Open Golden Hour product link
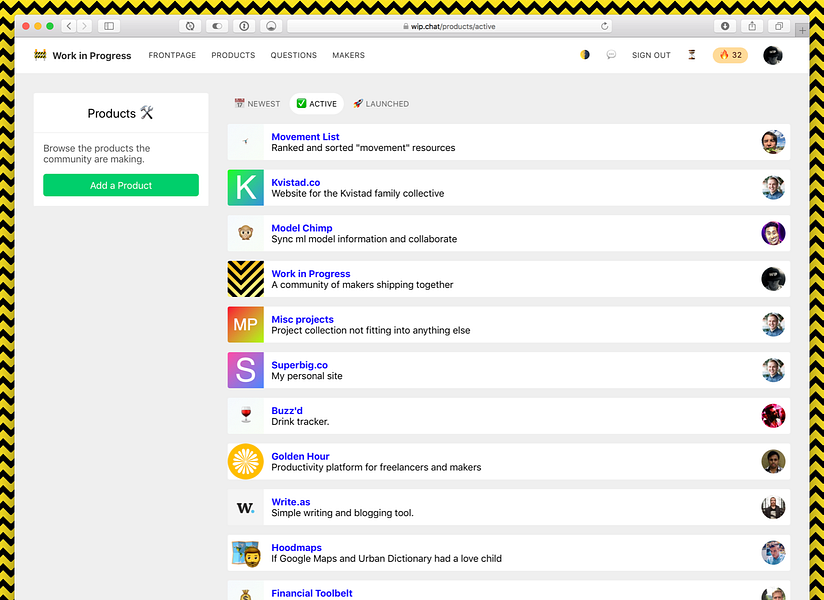Screen dimensions: 824x600 pos(301,457)
